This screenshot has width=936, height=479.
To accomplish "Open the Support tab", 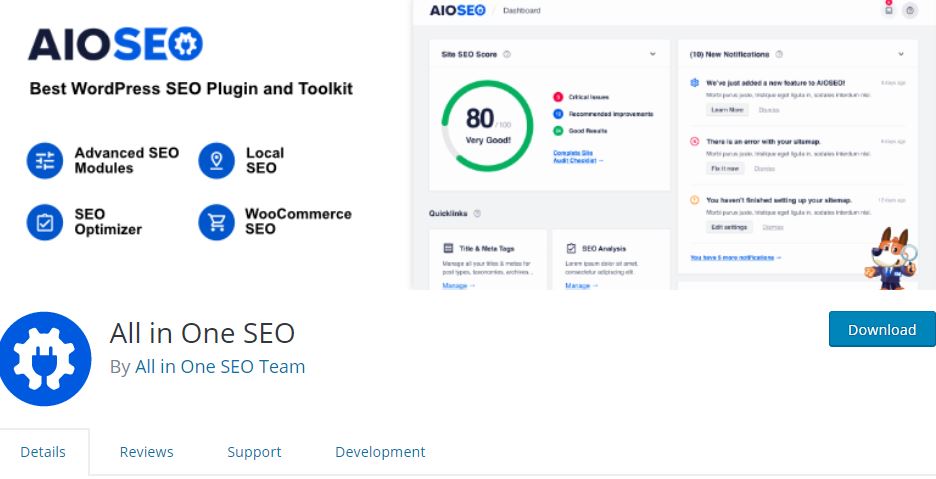I will click(254, 452).
